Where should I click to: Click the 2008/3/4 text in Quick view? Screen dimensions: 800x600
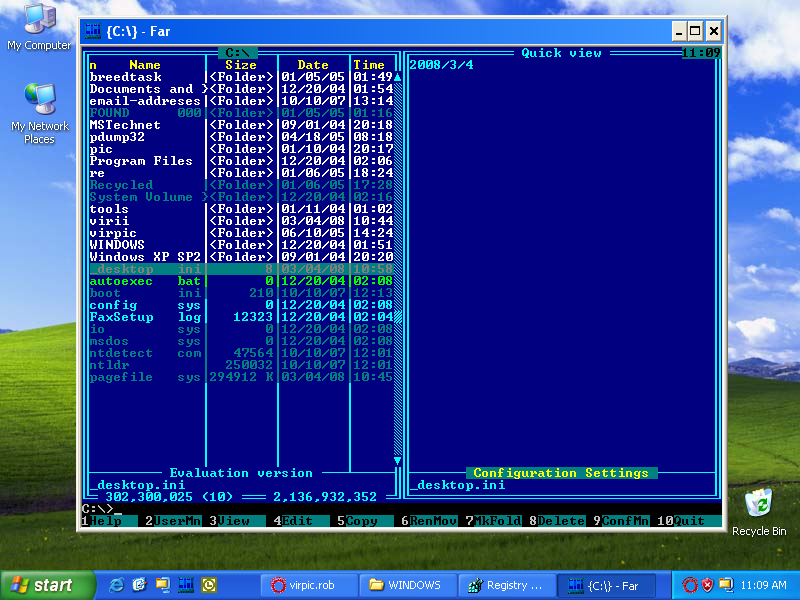click(441, 65)
